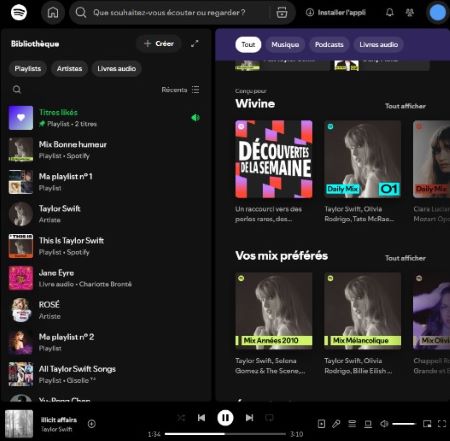This screenshot has width=450, height=441.
Task: Add Illicit Affairs to liked songs icon
Action: [92, 424]
